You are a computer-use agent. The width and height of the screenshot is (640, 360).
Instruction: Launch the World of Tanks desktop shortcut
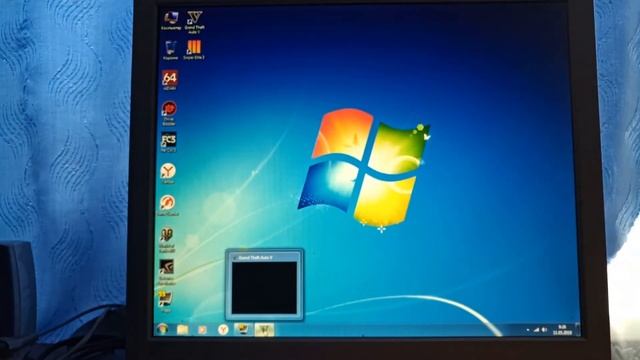(x=166, y=239)
